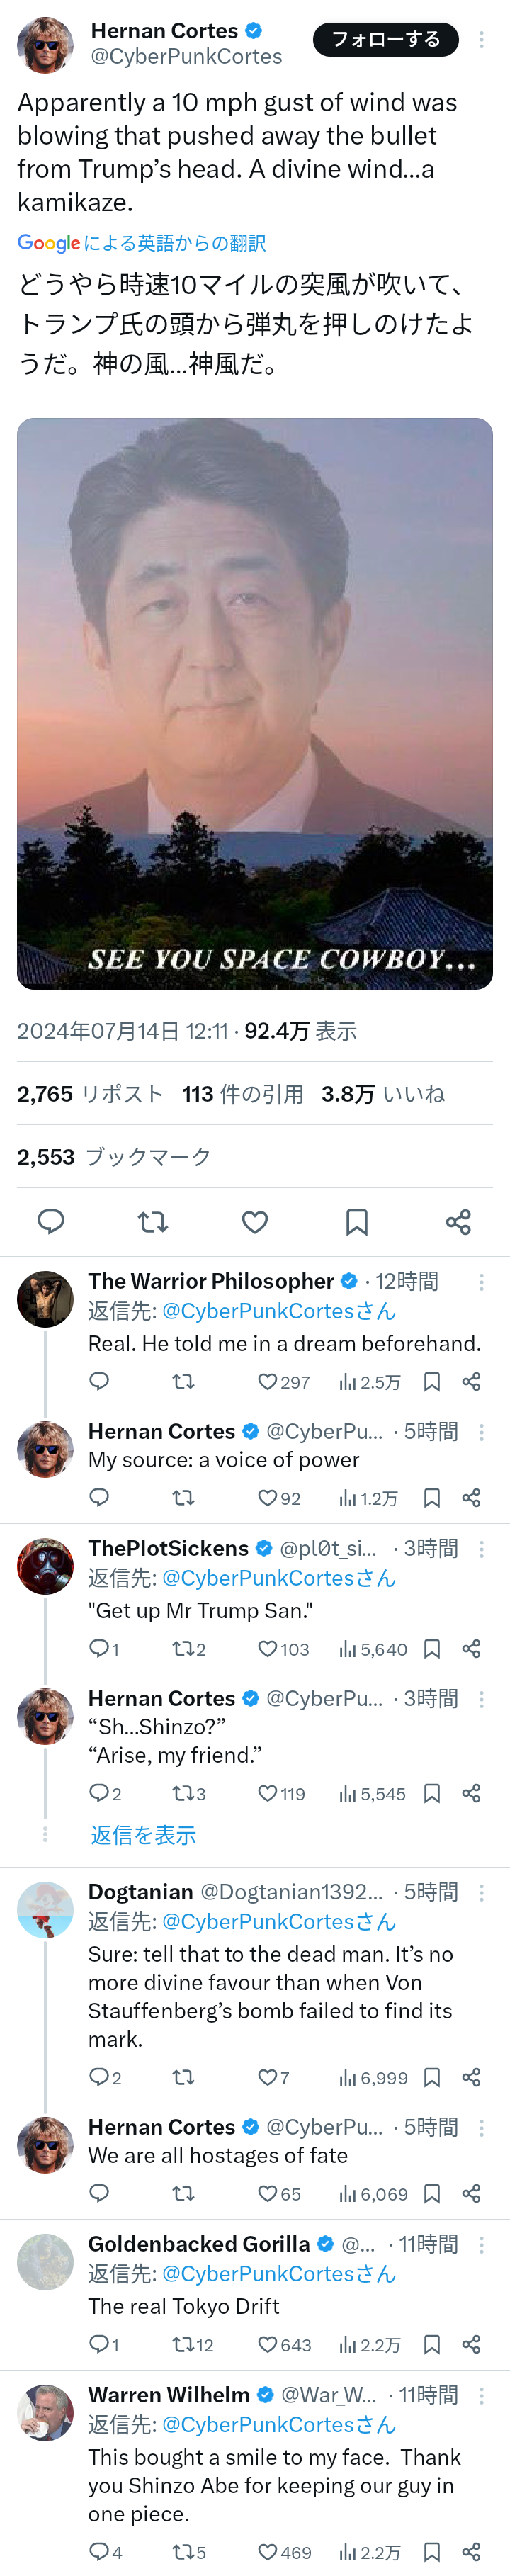Open Warren Wilhelm's profile avatar
510x2576 pixels.
click(x=45, y=2412)
